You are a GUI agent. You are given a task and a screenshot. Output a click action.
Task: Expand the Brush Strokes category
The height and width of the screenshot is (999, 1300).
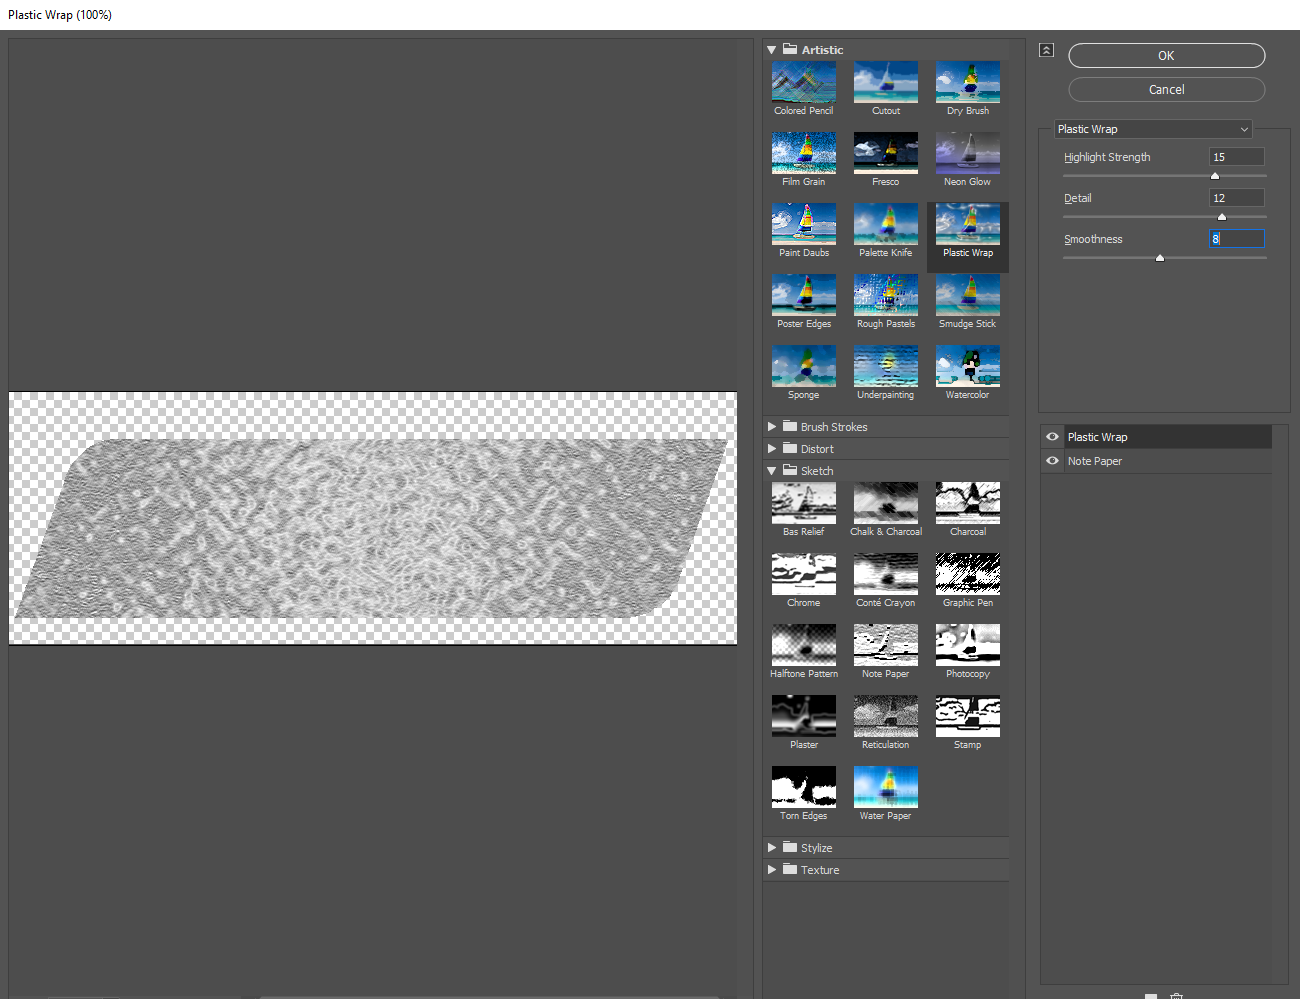[771, 426]
